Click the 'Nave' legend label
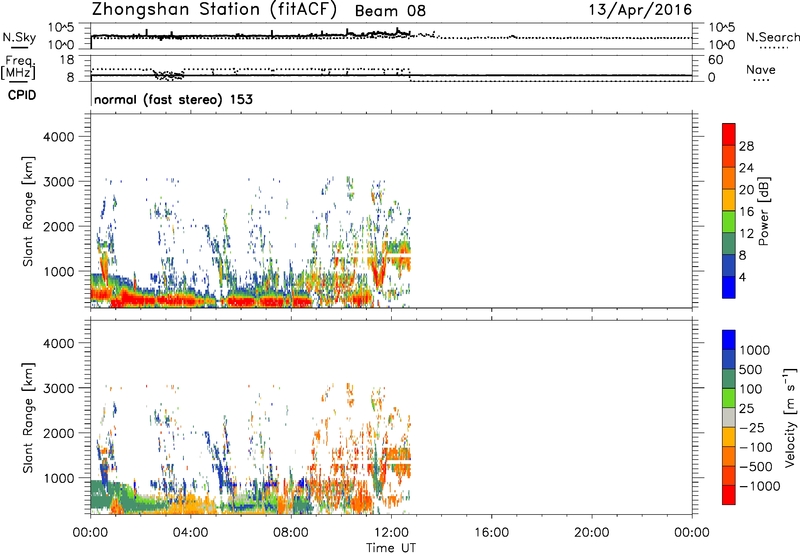Screen dimensions: 800x554 pyautogui.click(x=760, y=70)
